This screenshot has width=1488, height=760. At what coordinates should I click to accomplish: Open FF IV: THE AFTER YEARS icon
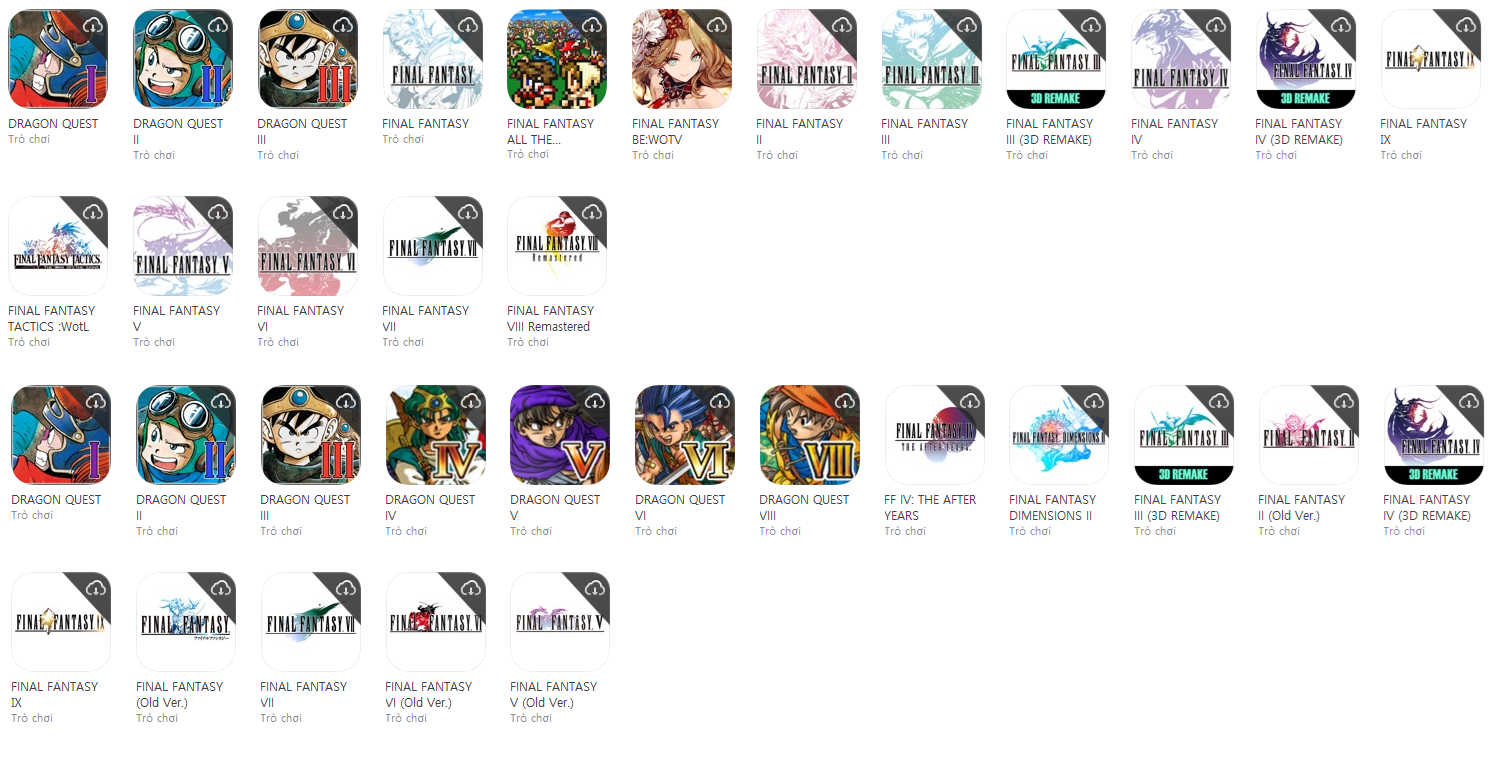pyautogui.click(x=935, y=435)
